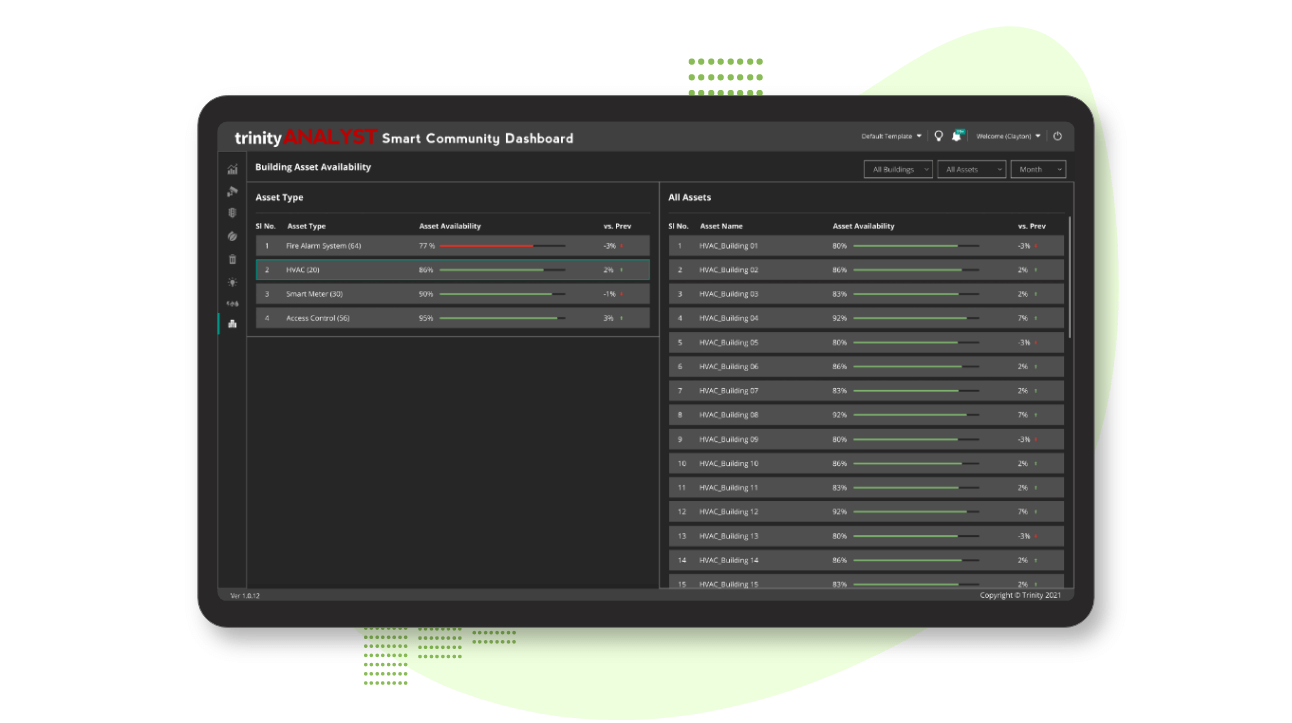Click the HVAC_Building 05 row
Screen dimensions: 1292x723
click(x=866, y=342)
